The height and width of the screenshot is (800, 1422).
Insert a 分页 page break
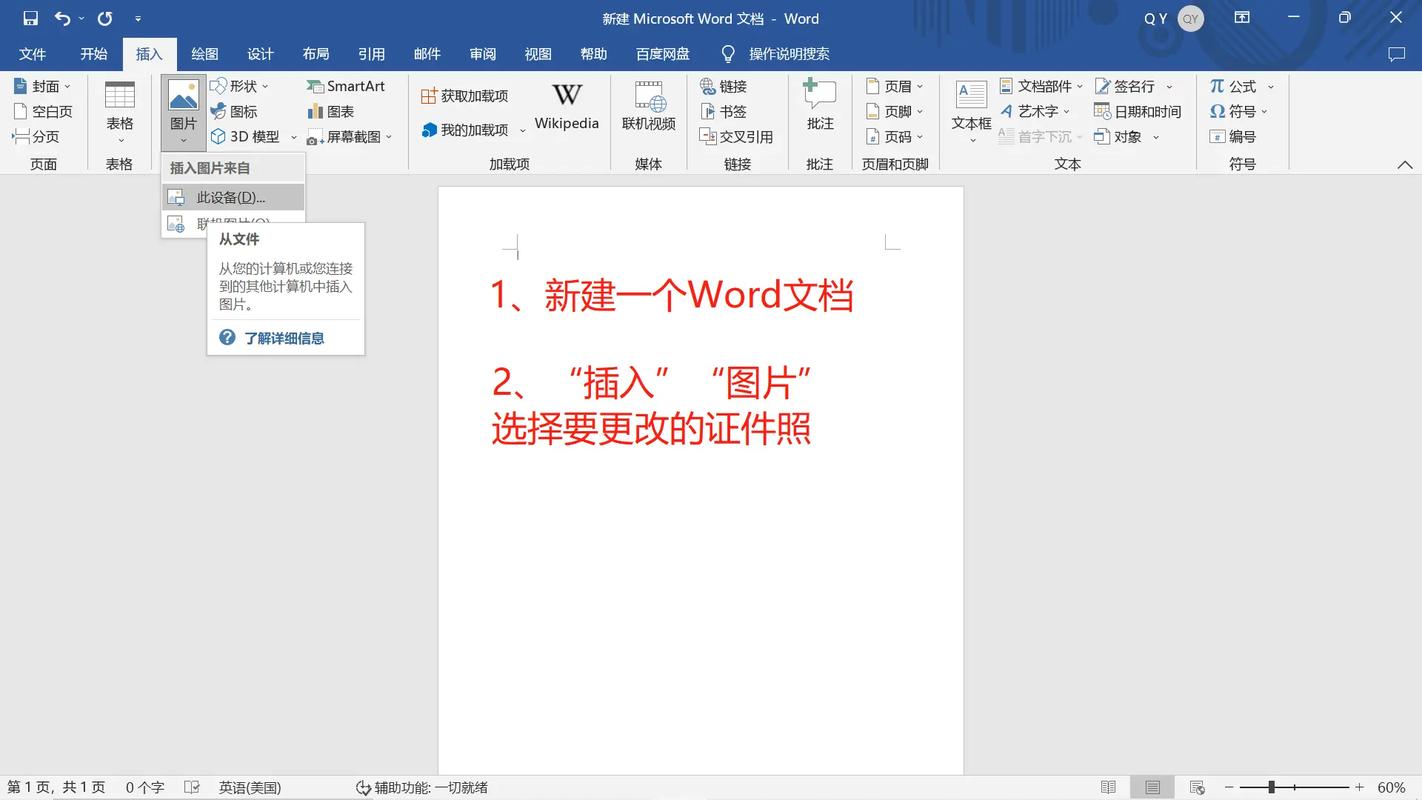(36, 137)
